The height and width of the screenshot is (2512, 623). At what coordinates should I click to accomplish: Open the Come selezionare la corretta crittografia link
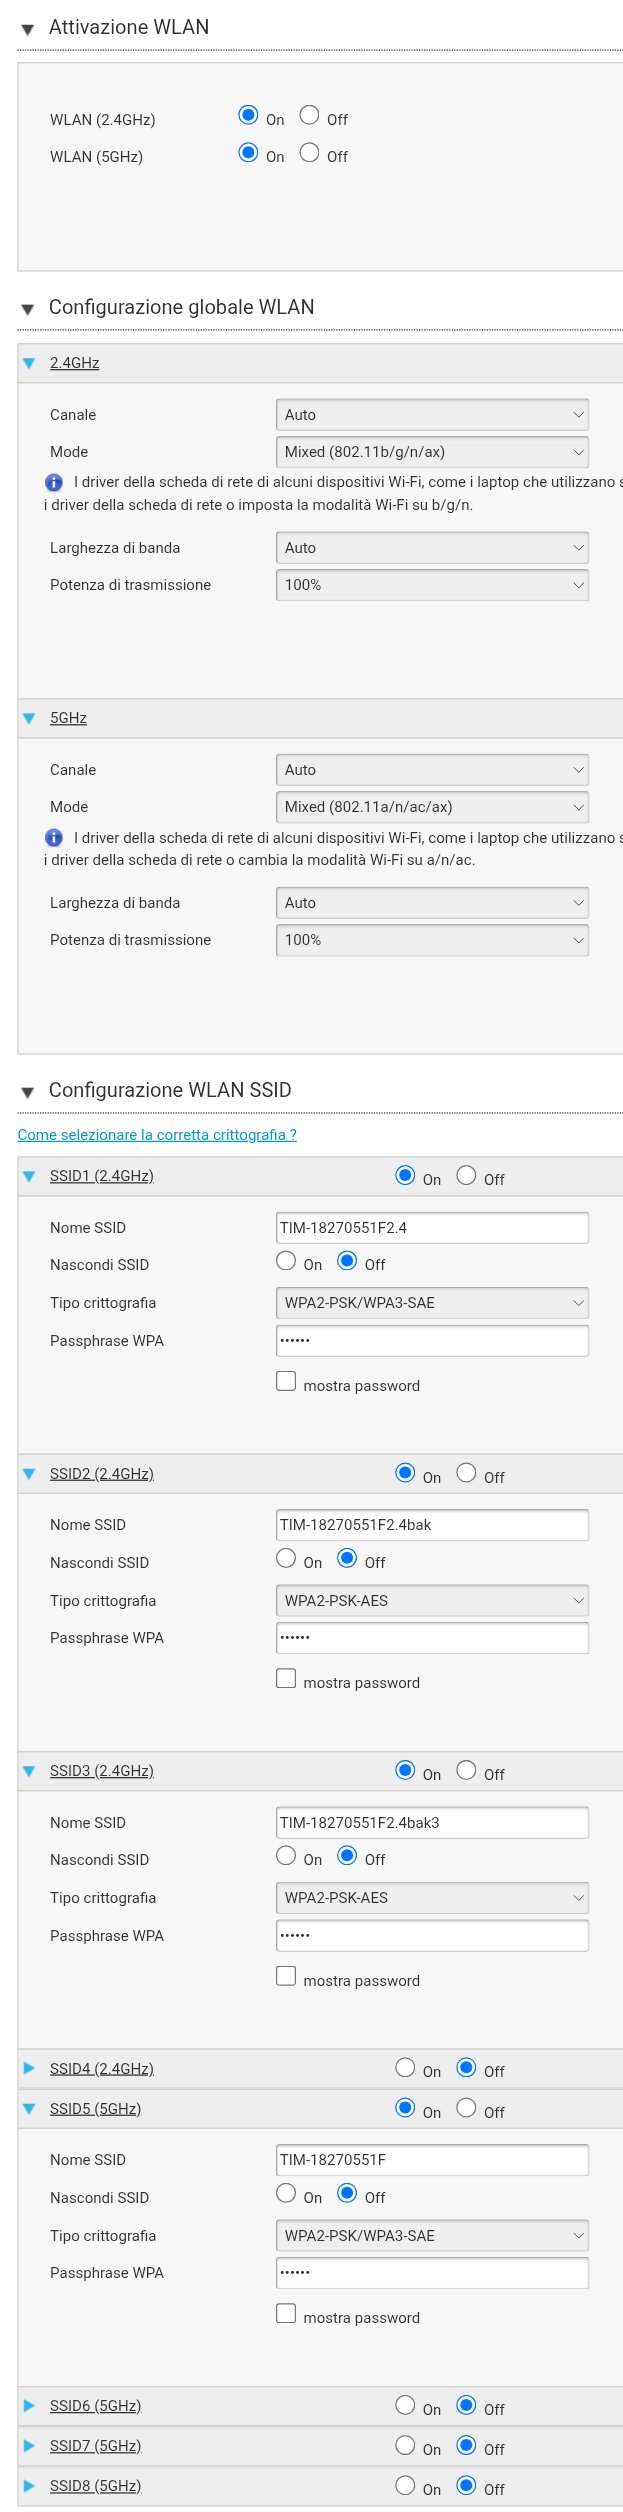tap(157, 1135)
